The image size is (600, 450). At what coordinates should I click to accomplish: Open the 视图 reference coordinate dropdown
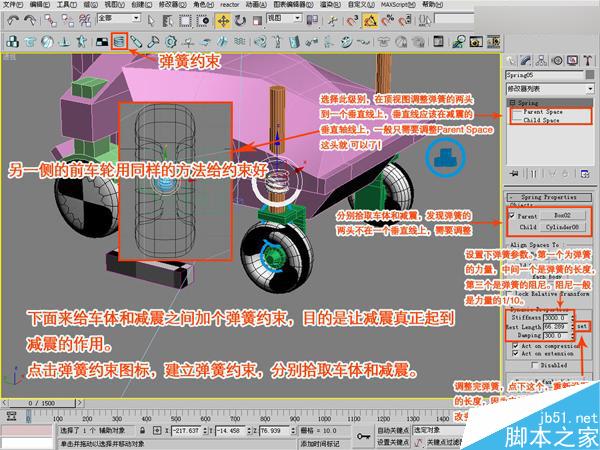click(284, 18)
